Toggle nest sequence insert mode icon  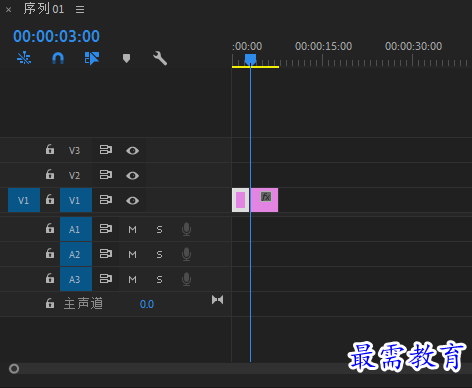pos(24,58)
